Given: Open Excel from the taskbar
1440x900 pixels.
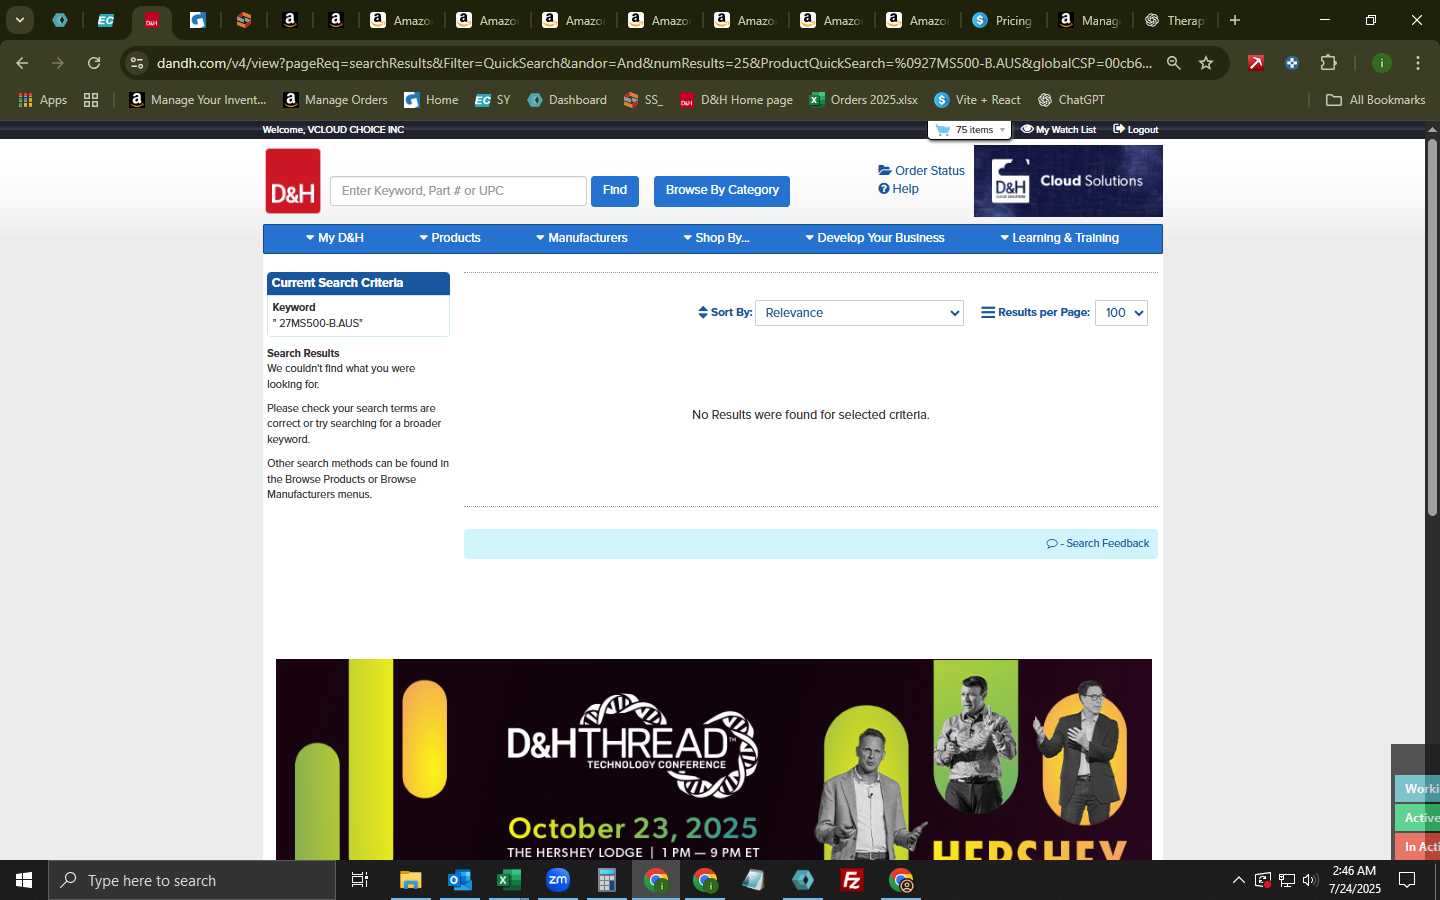Looking at the screenshot, I should (x=509, y=880).
